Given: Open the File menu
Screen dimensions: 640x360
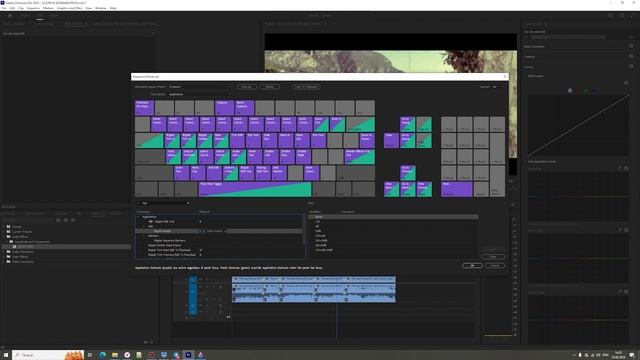Looking at the screenshot, I should click(4, 8).
